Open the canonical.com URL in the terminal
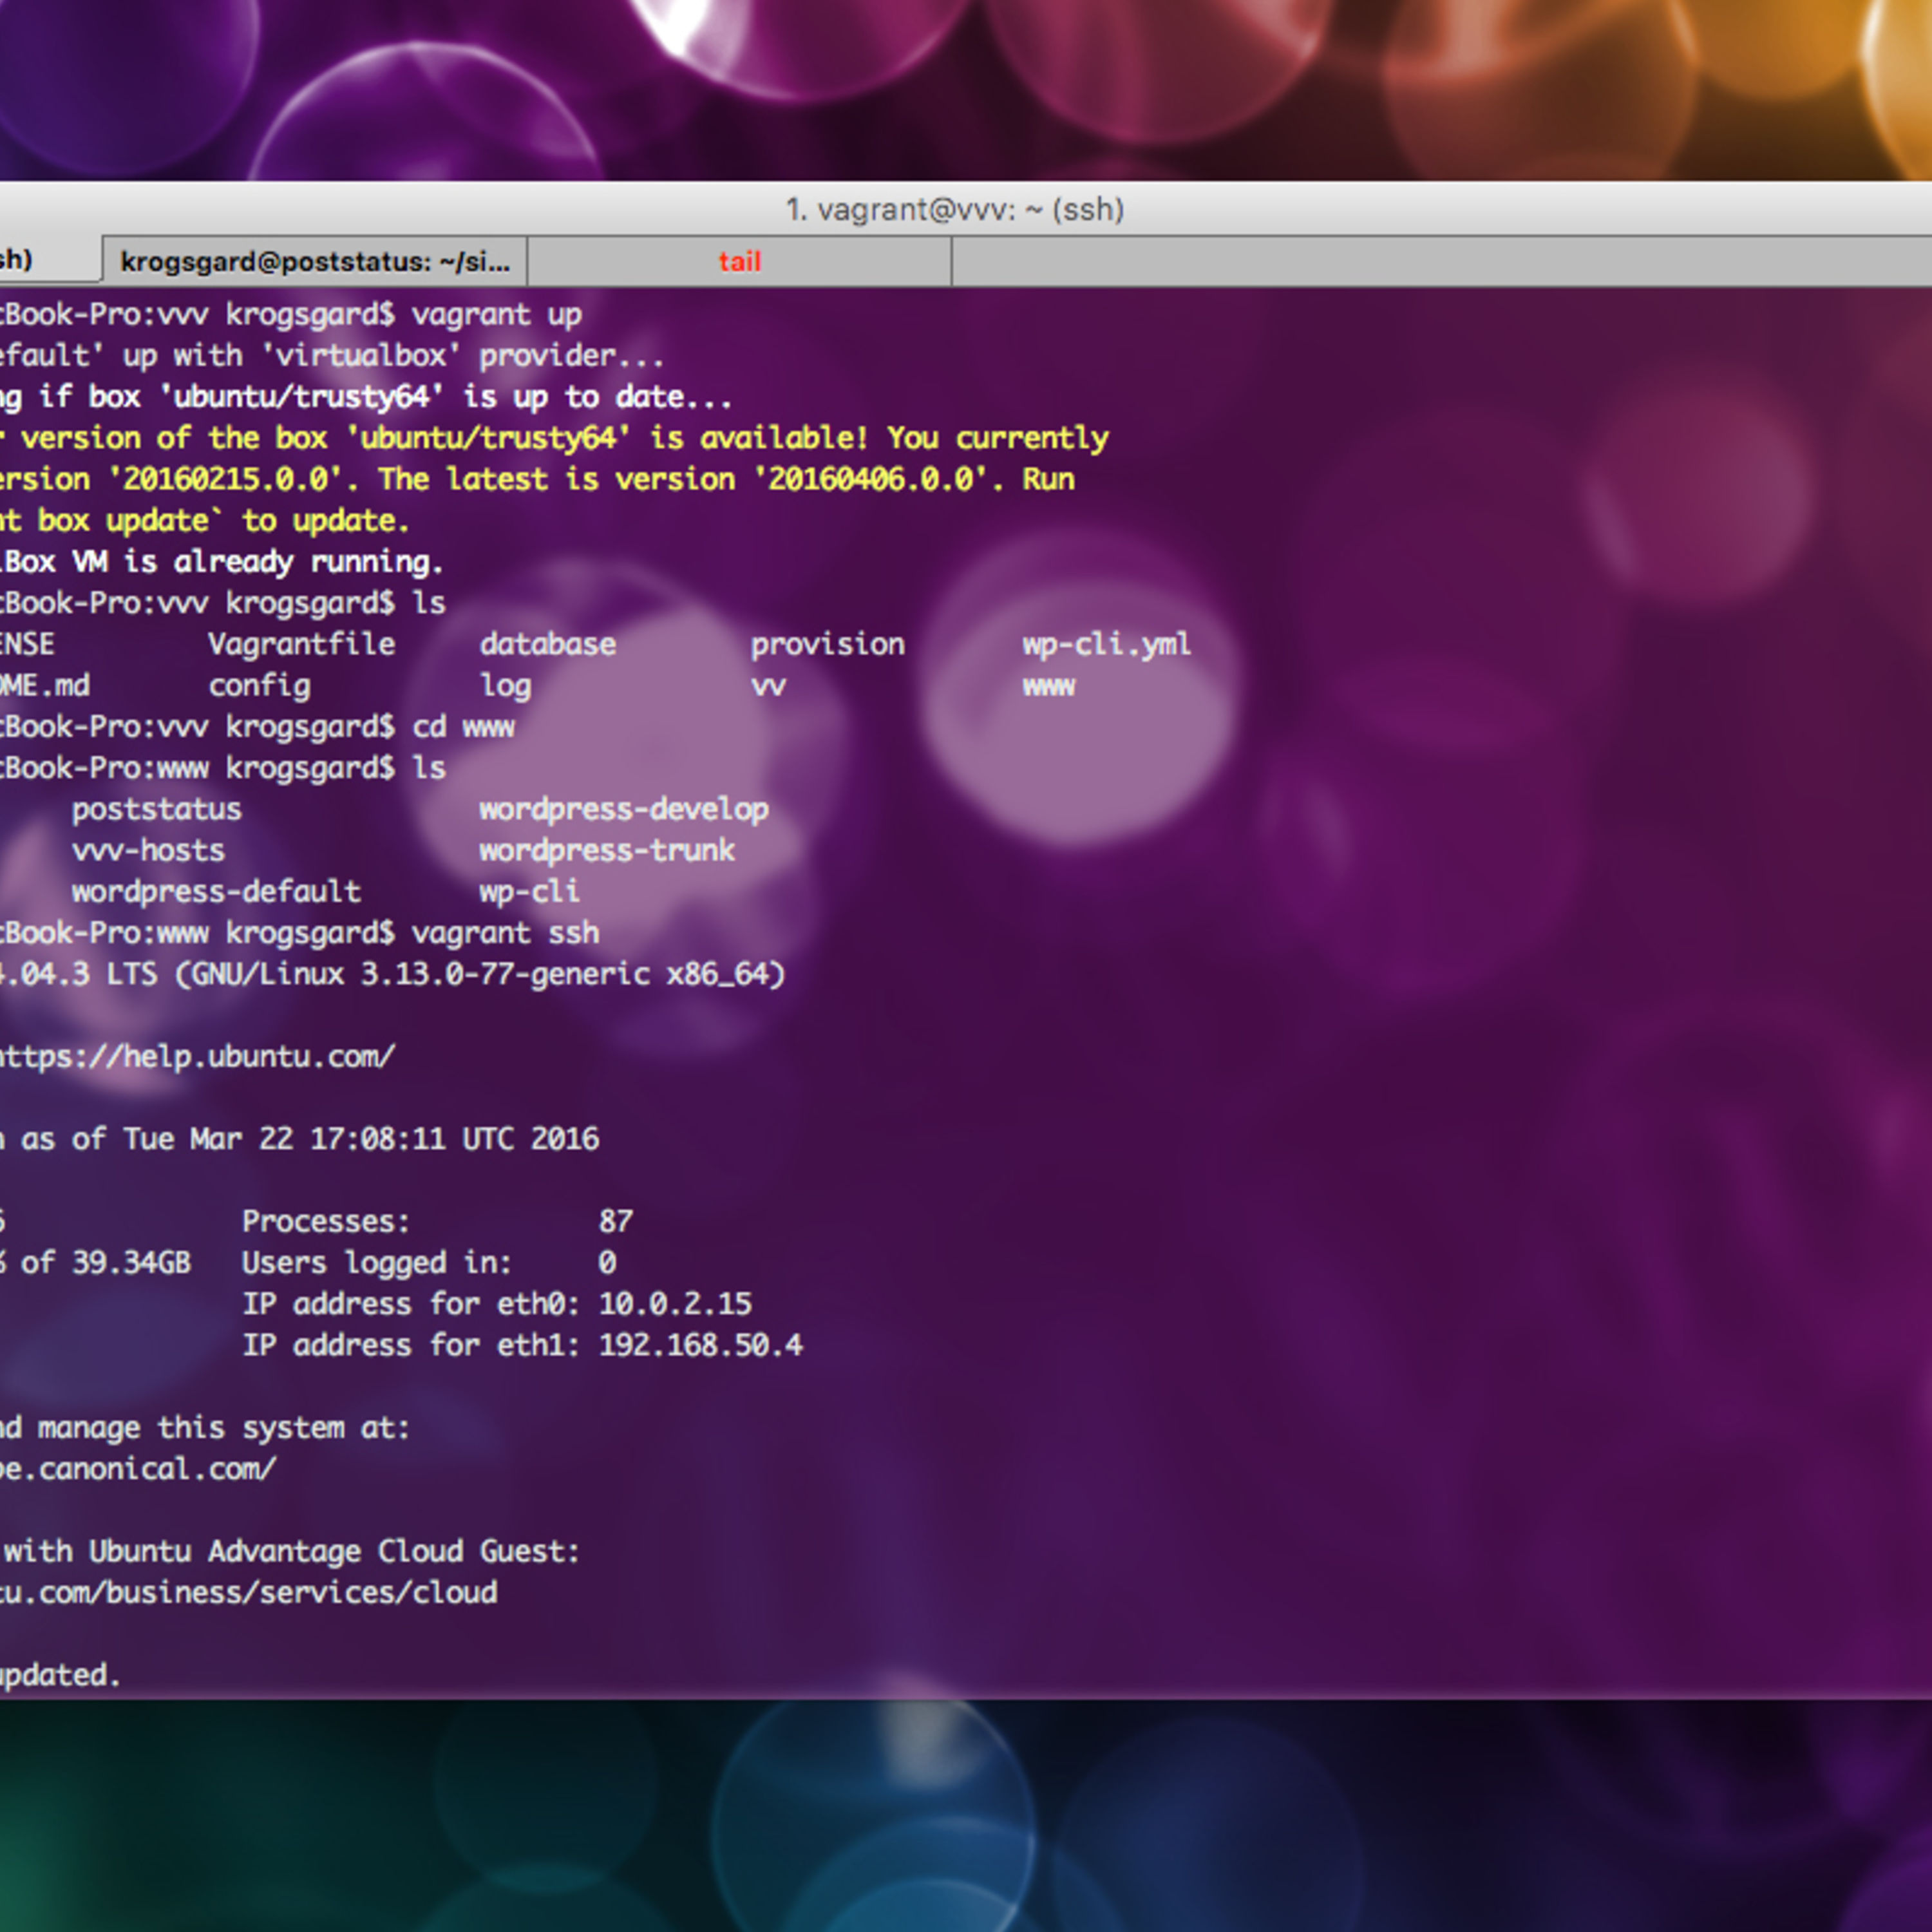The image size is (1932, 1932). 137,1468
